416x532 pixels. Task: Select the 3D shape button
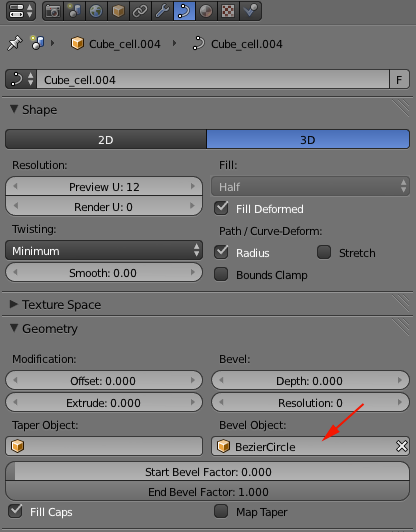[308, 139]
